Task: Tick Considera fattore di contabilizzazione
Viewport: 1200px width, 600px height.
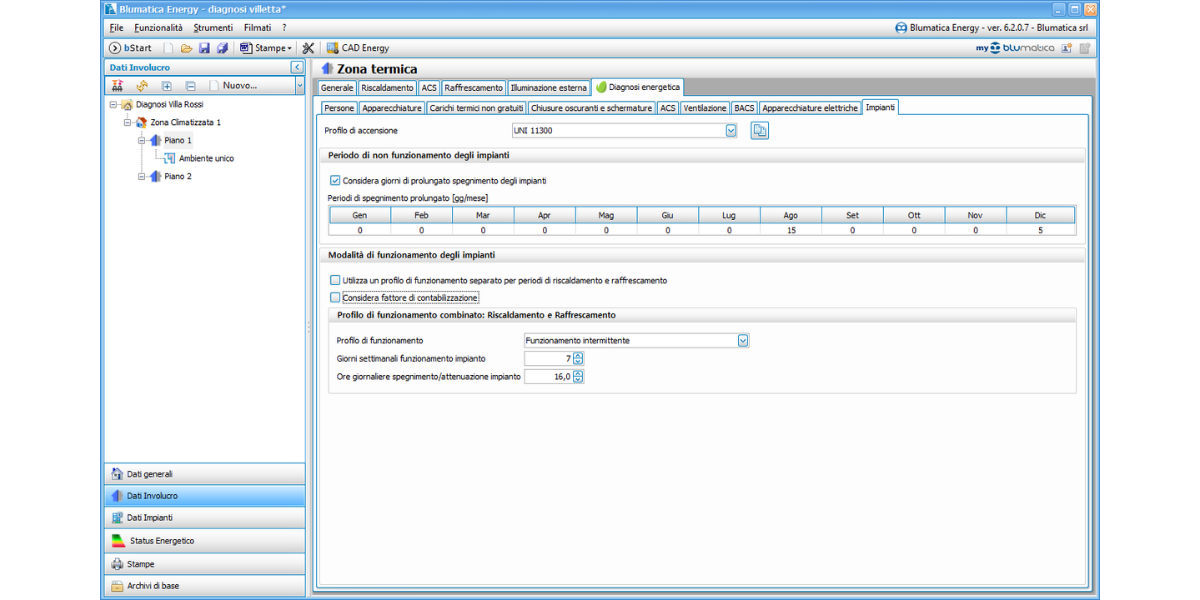Action: (x=335, y=298)
